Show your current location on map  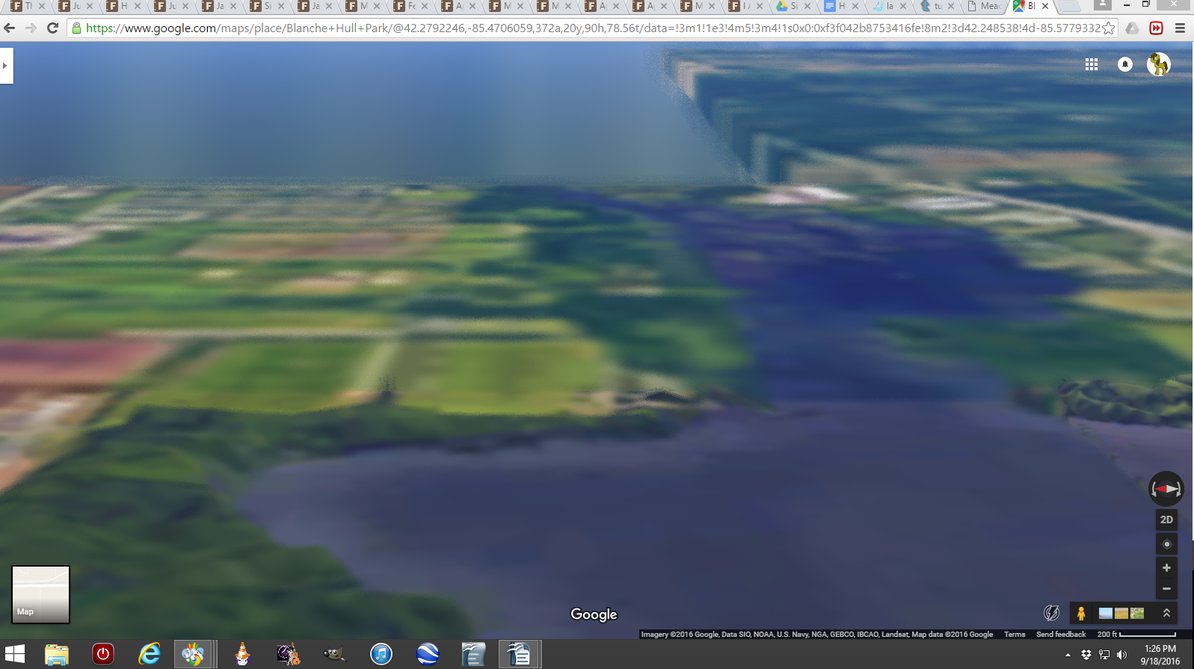[1166, 545]
